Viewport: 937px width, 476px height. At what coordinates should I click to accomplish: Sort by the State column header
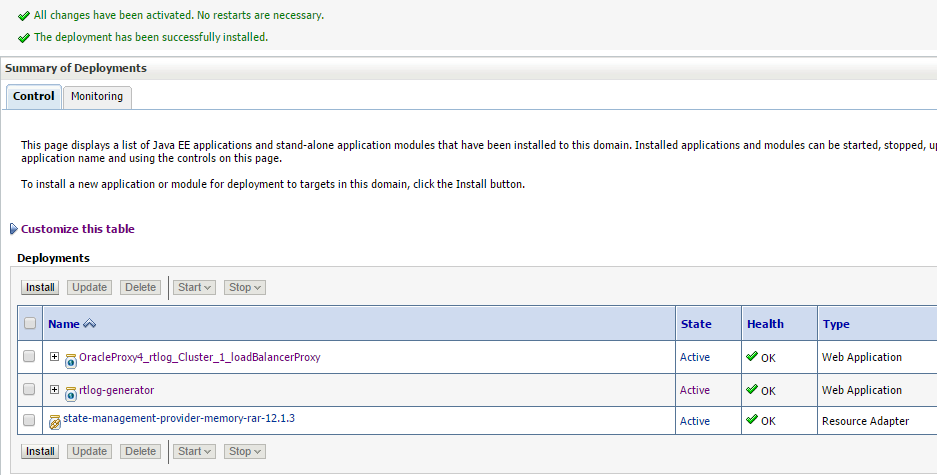(696, 324)
